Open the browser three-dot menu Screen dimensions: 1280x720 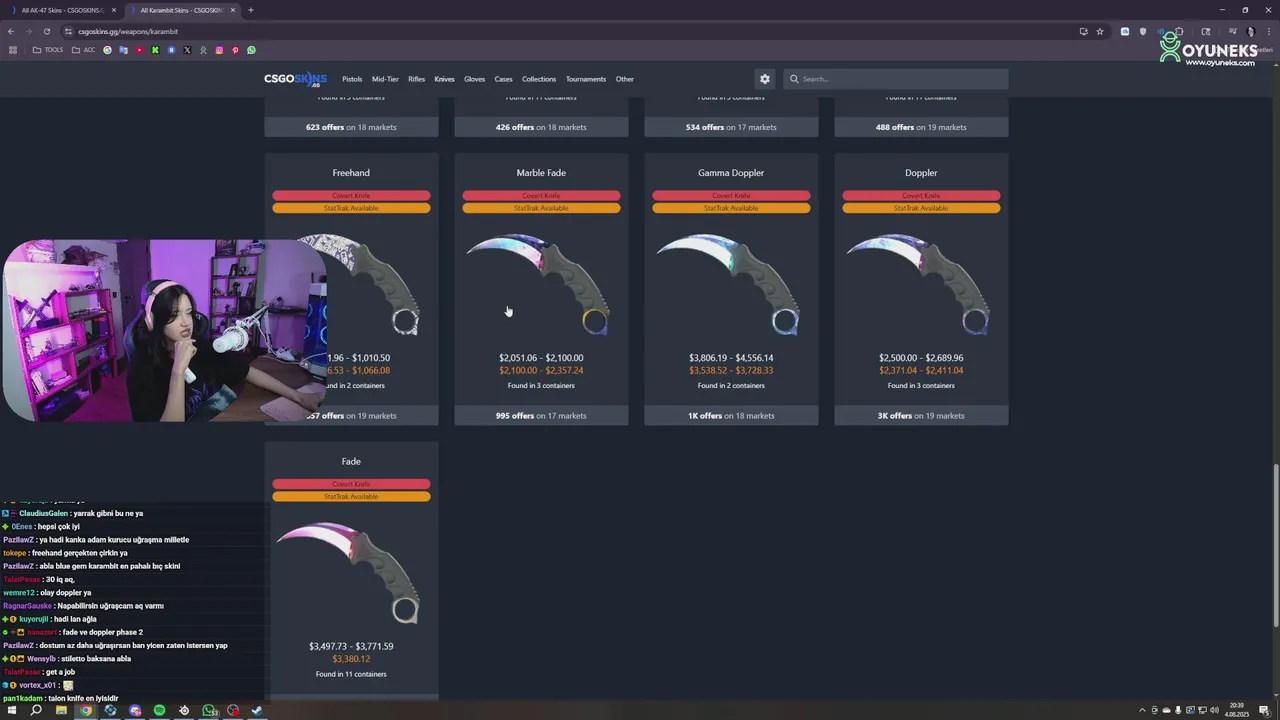[1269, 31]
